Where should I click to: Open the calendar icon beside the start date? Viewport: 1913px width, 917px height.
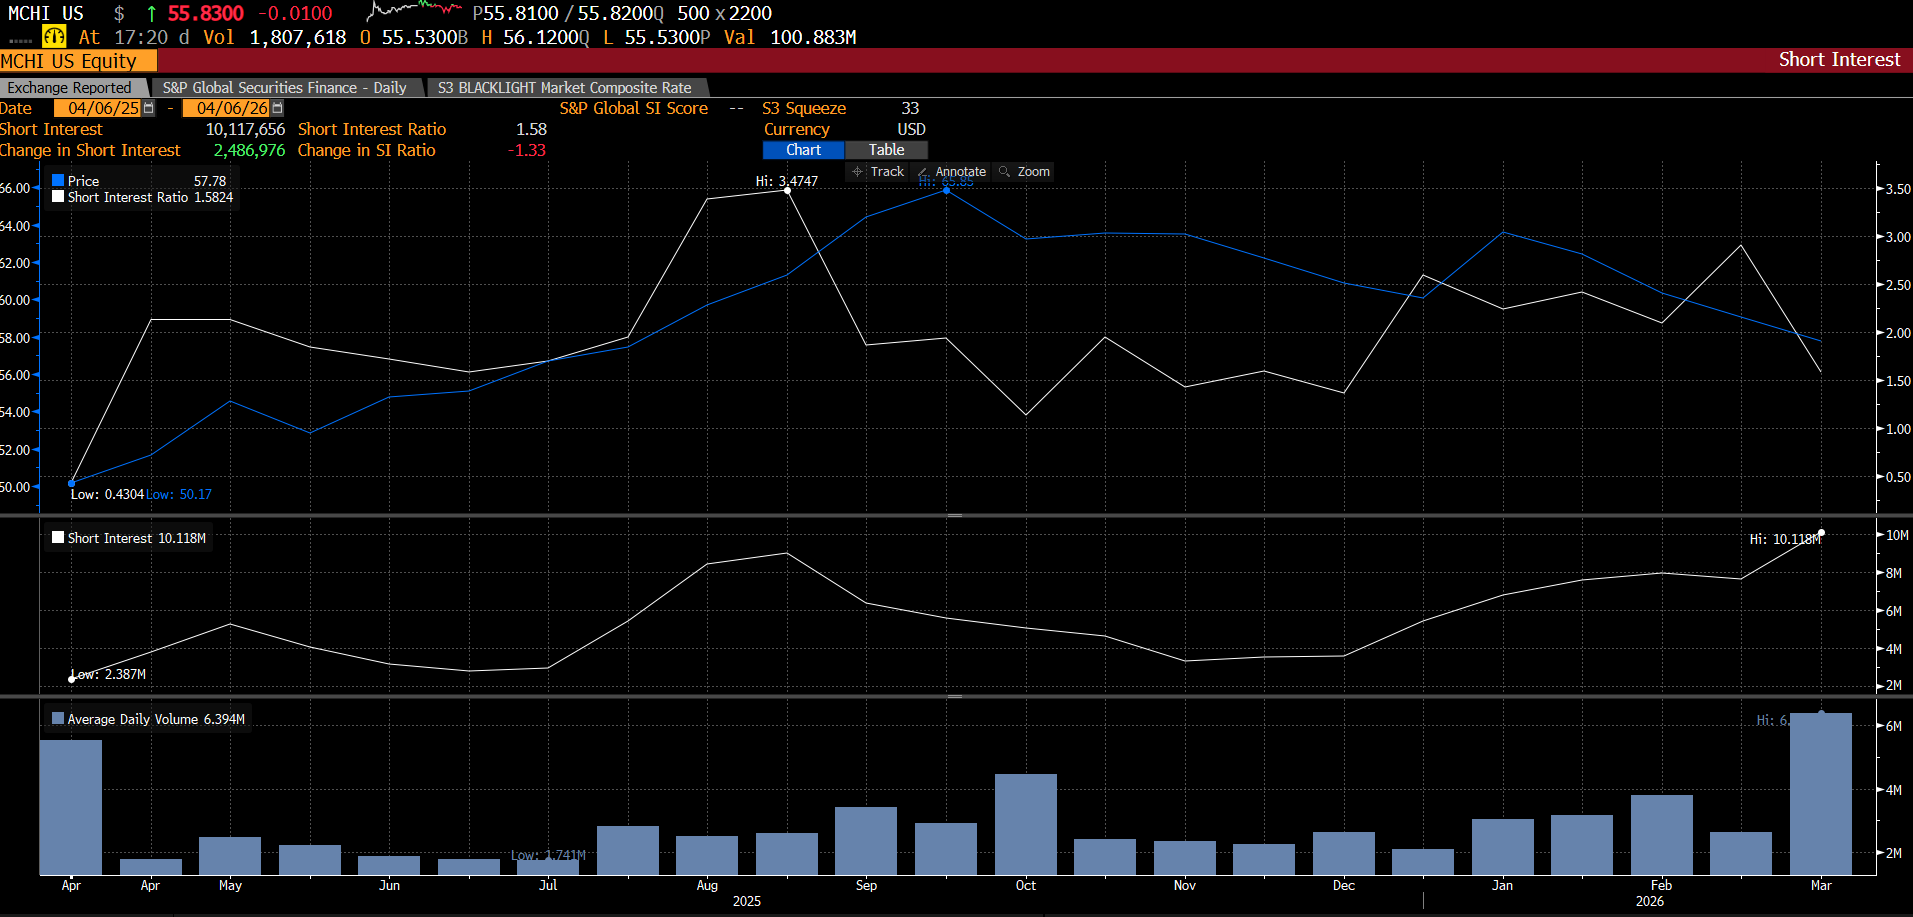[x=148, y=107]
